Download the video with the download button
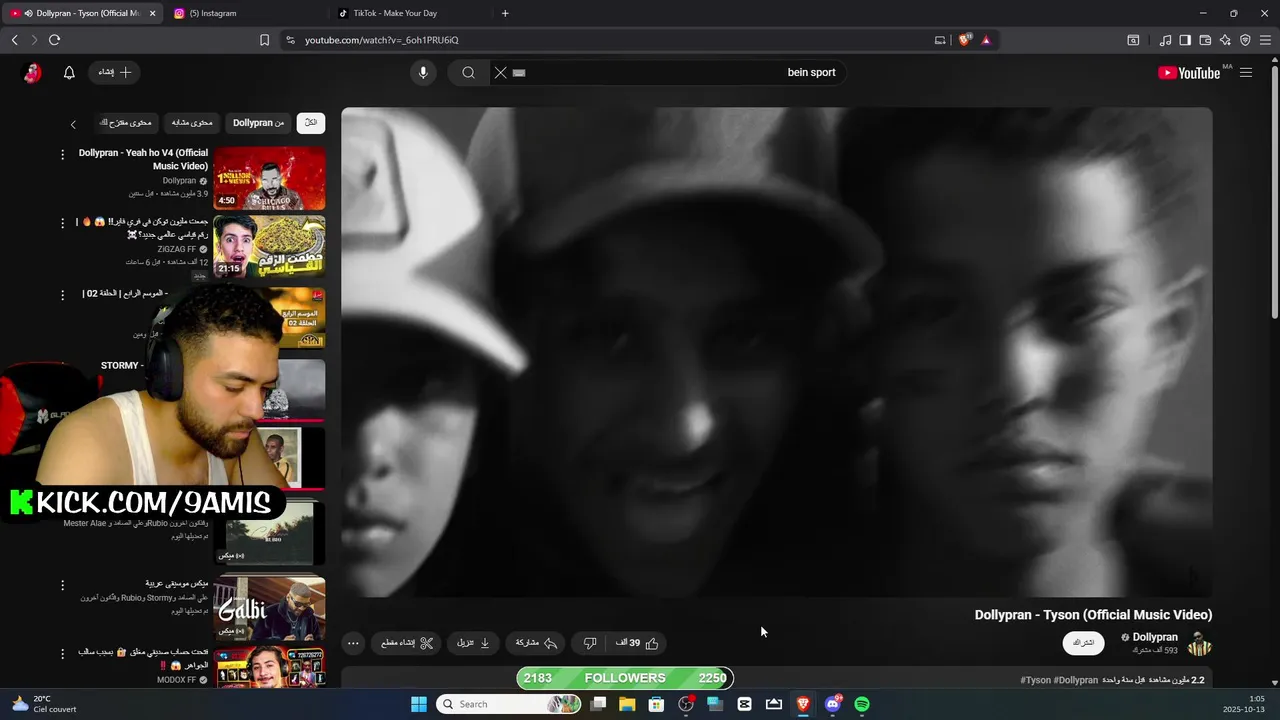Screen dimensions: 1280x720 tap(474, 643)
